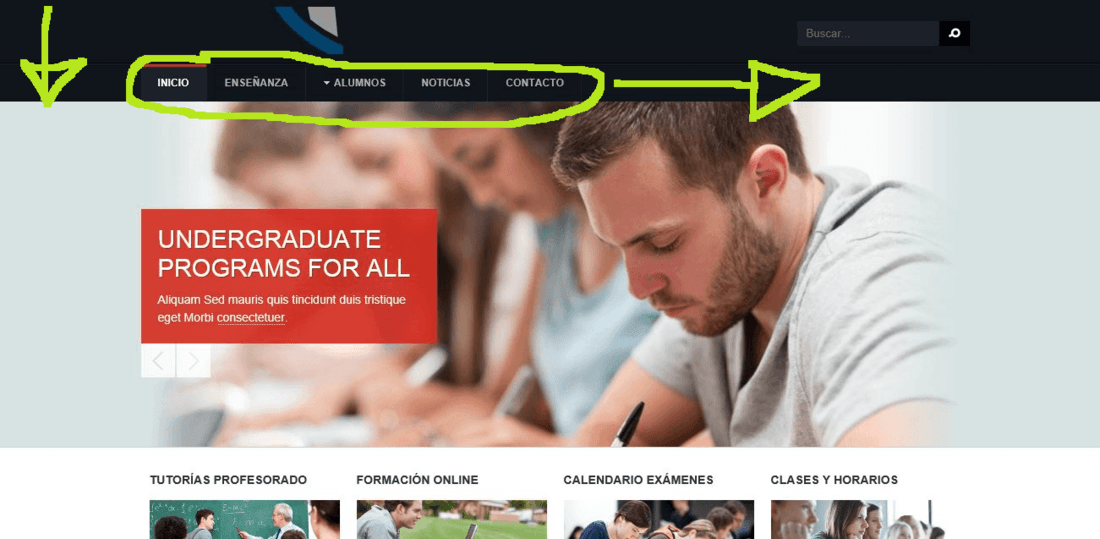Open the Enseñanza menu item
The width and height of the screenshot is (1100, 539).
coord(256,83)
